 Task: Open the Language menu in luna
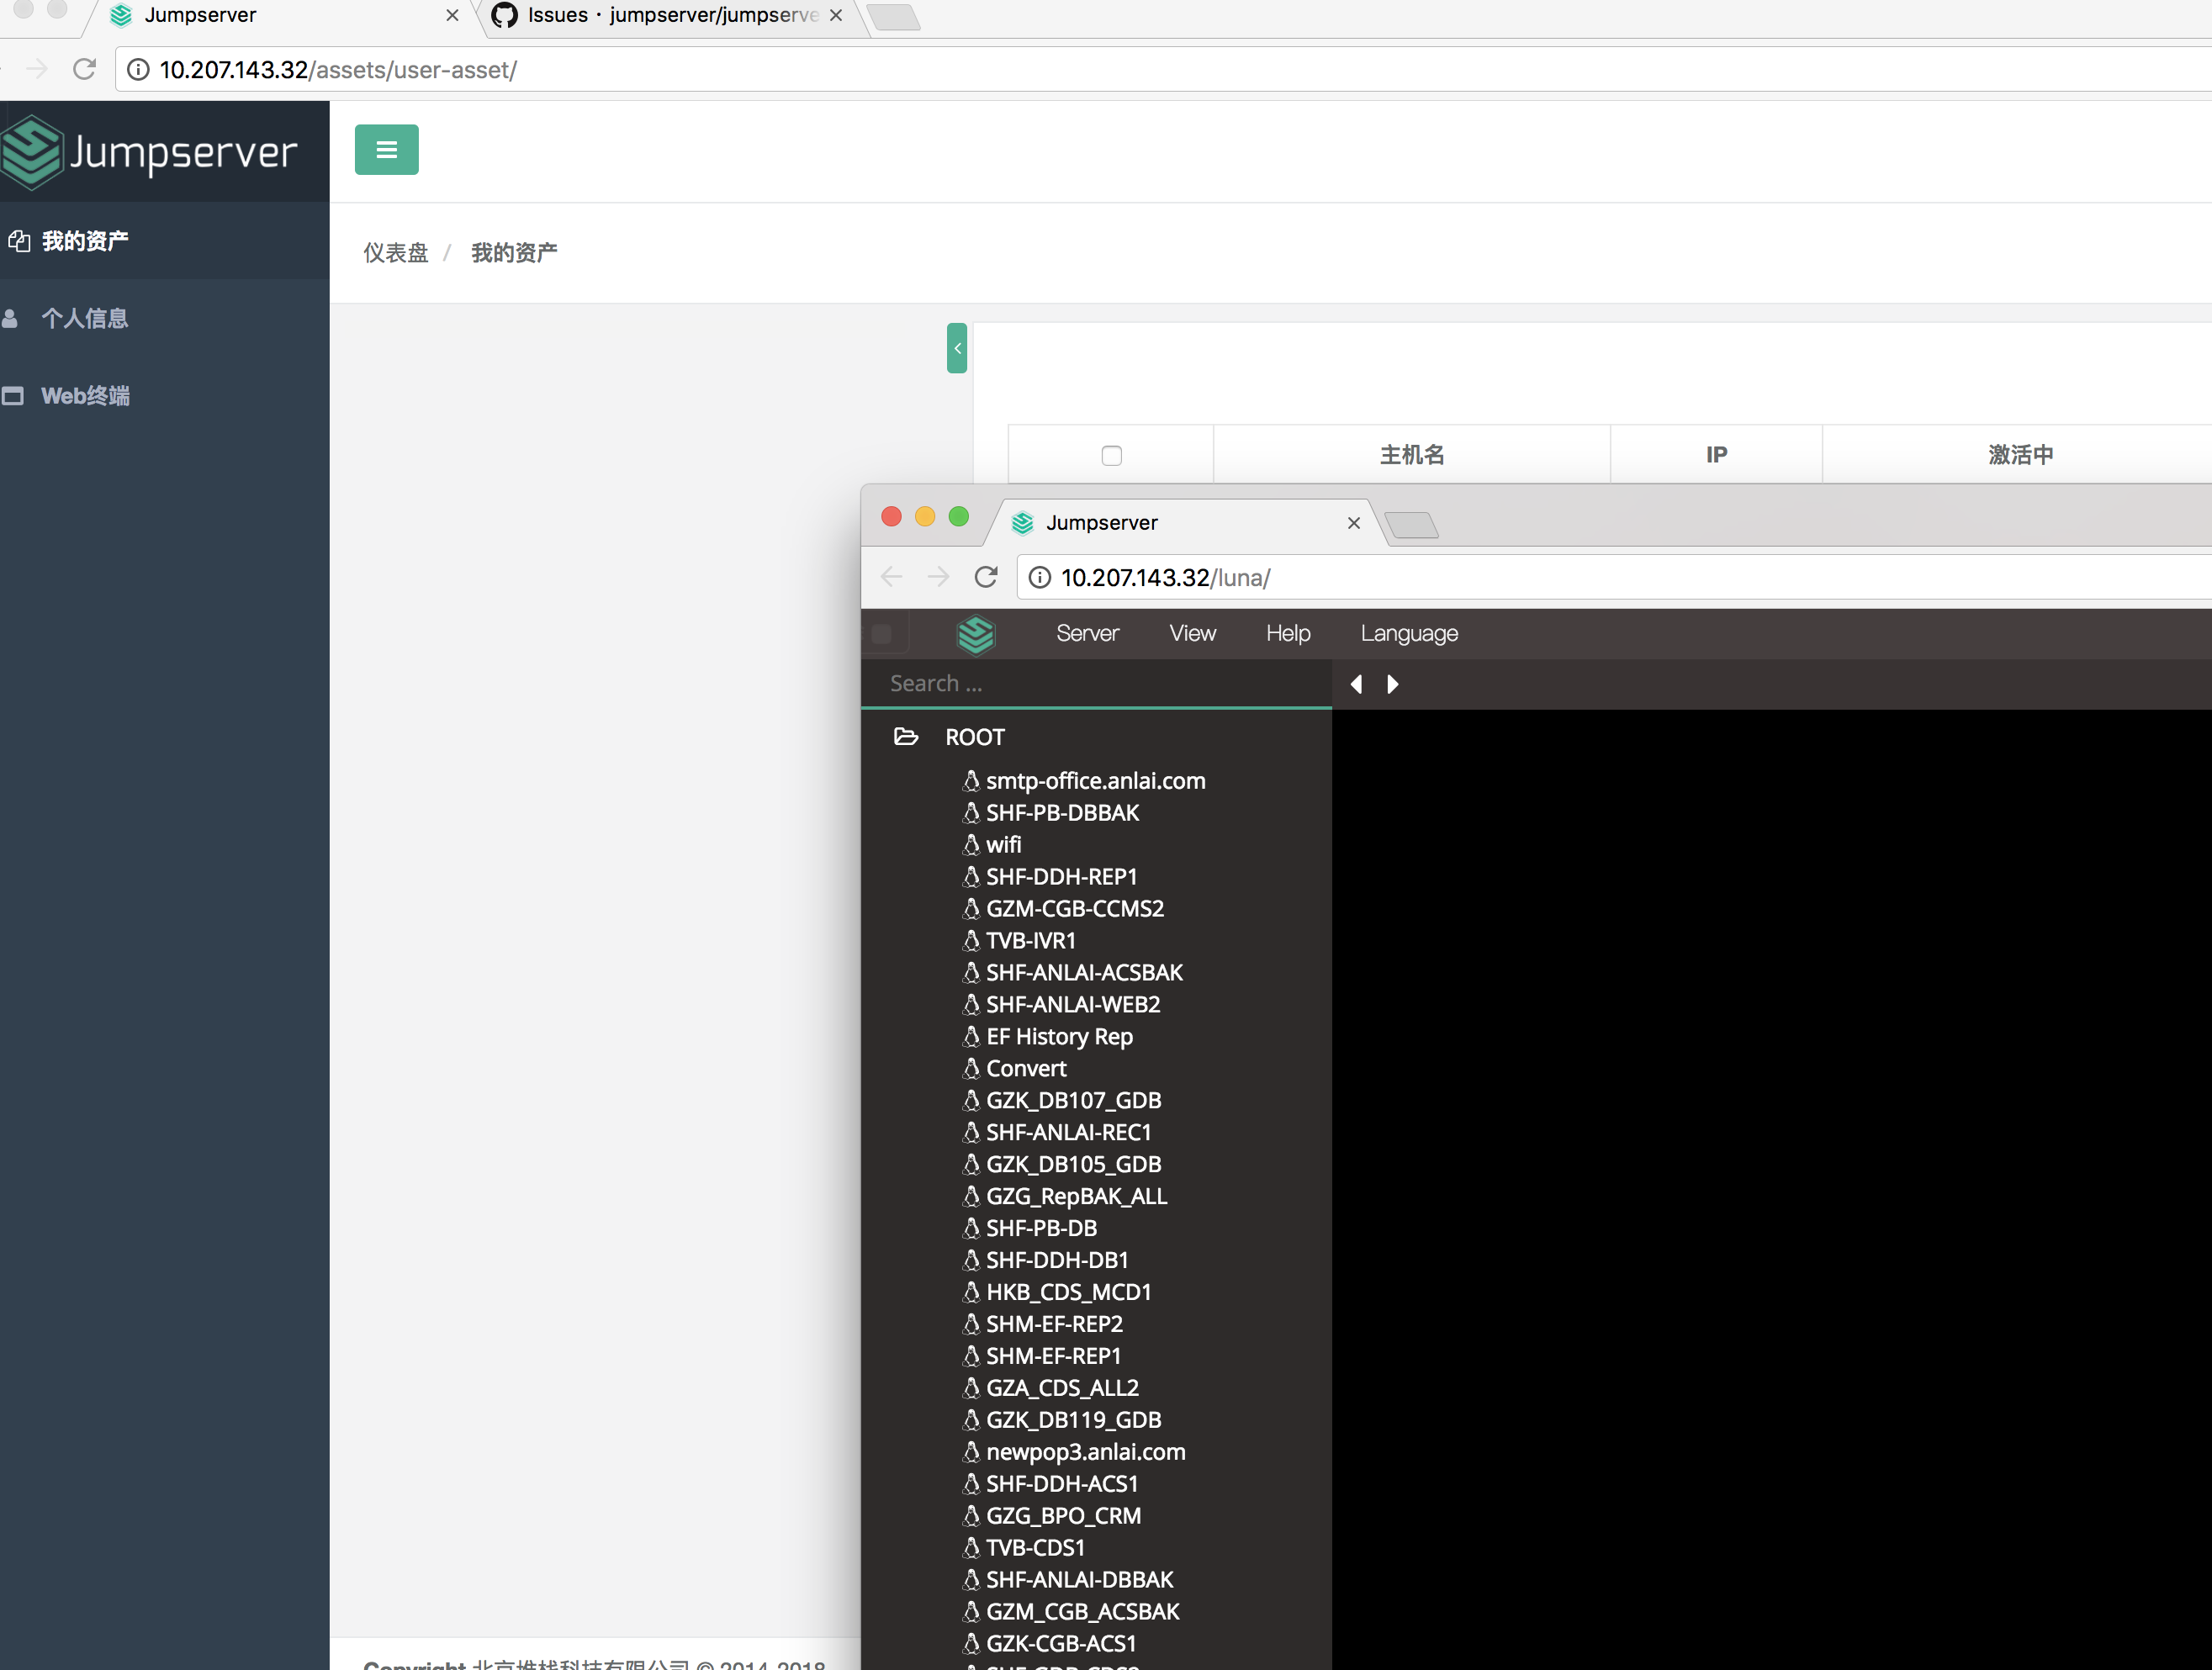[x=1409, y=634]
